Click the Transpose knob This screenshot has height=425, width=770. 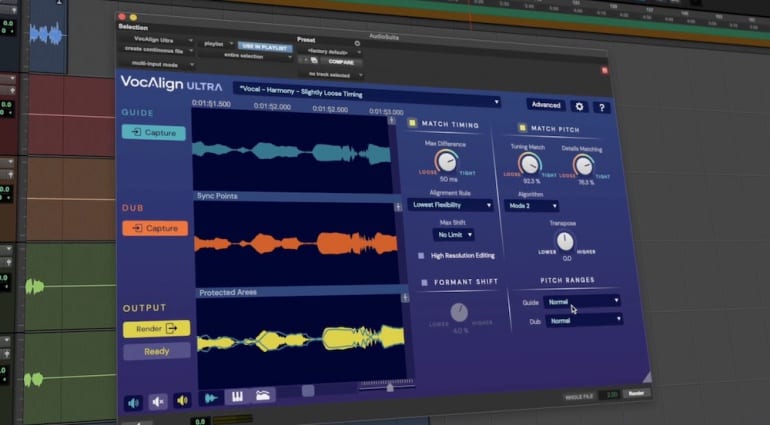[x=565, y=241]
